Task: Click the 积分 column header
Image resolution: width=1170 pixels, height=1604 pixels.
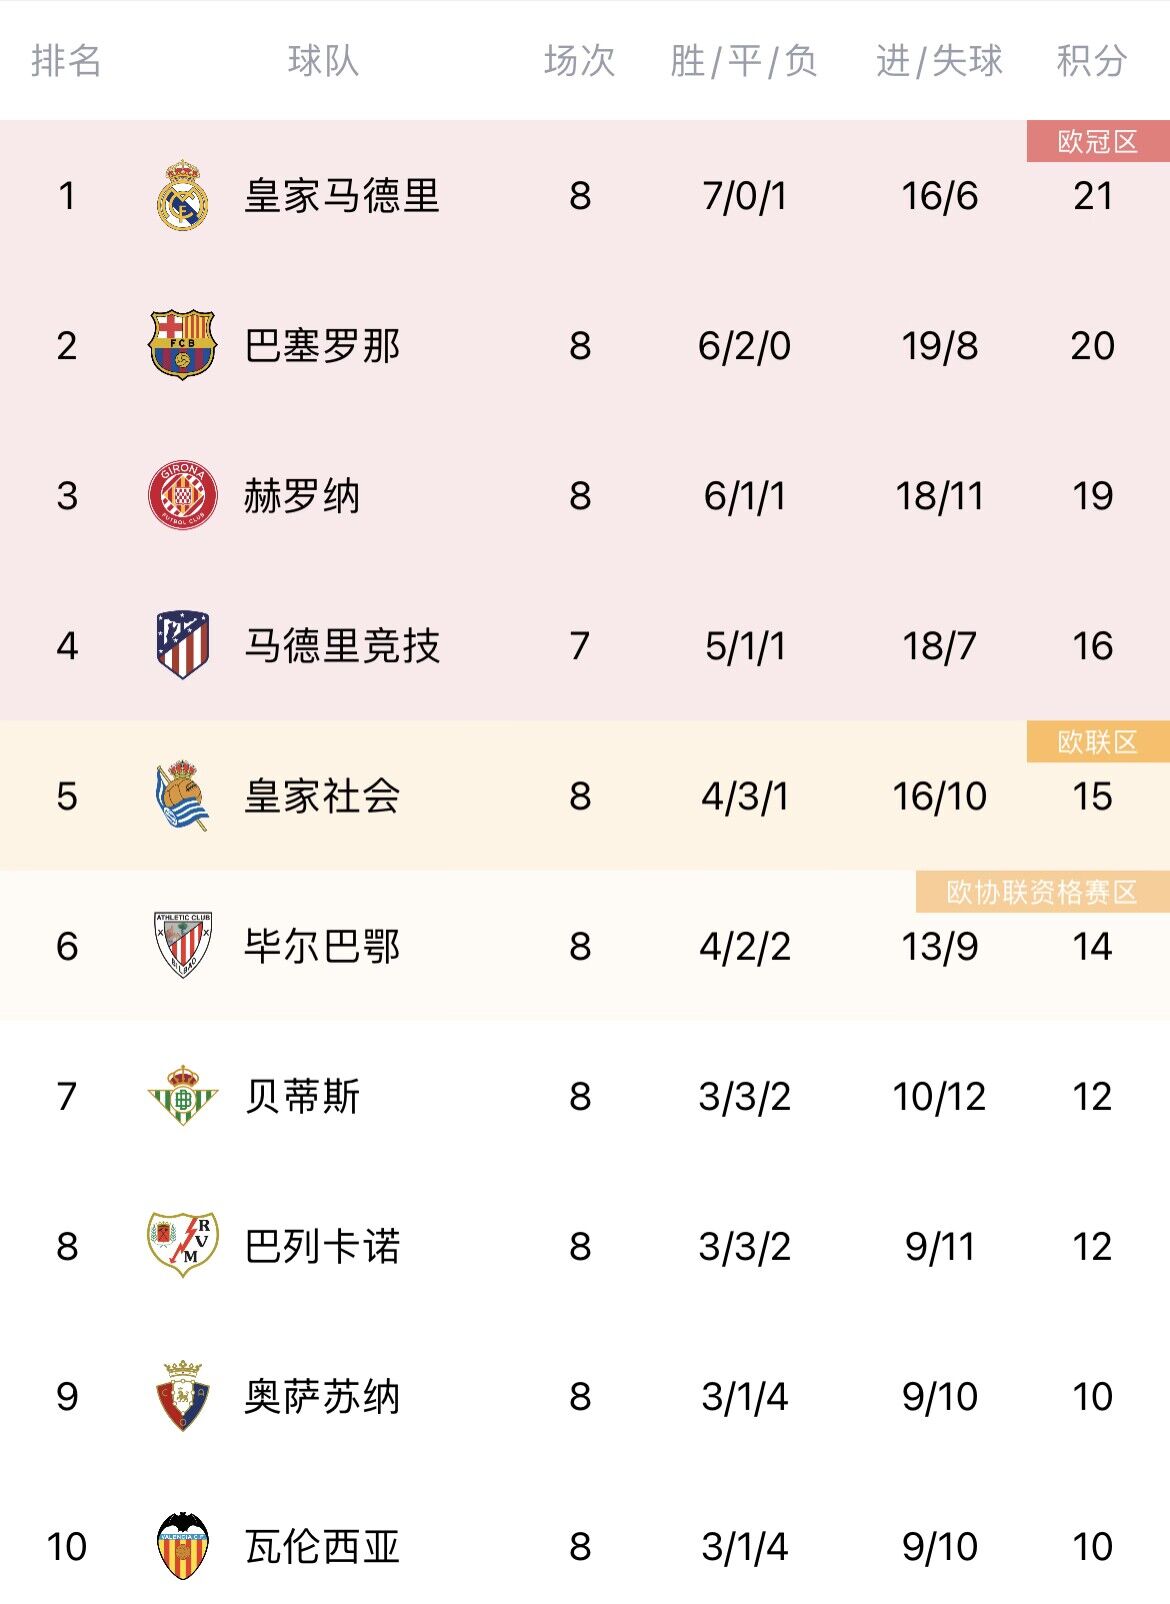Action: 1092,60
